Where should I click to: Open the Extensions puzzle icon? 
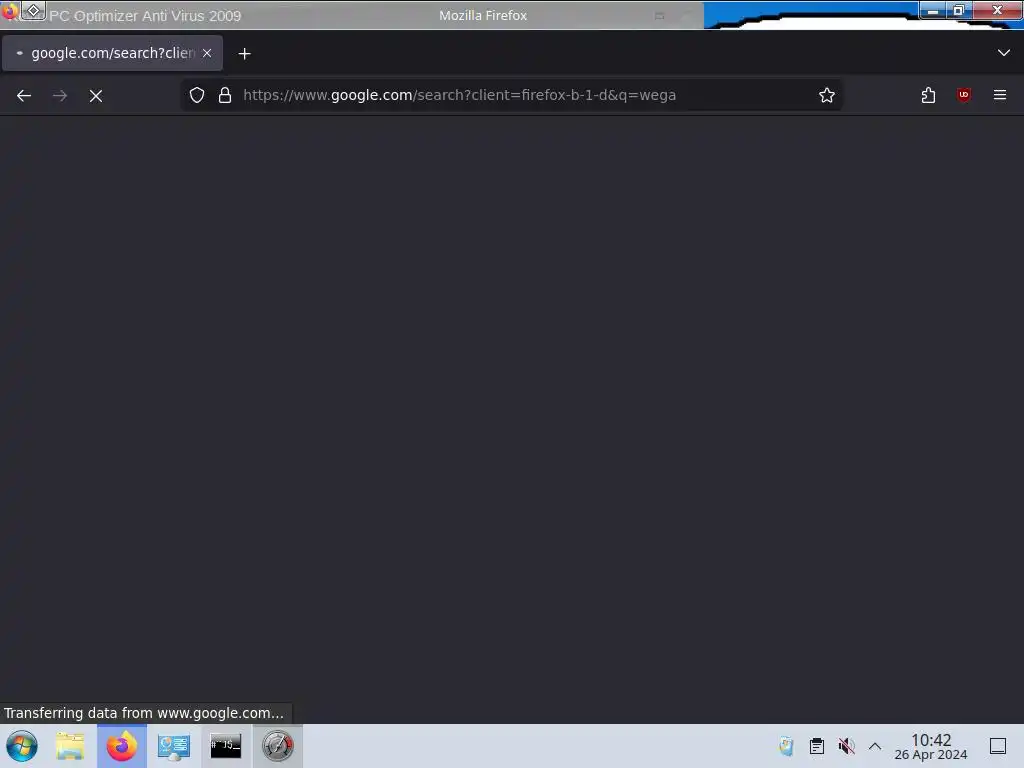pos(928,95)
